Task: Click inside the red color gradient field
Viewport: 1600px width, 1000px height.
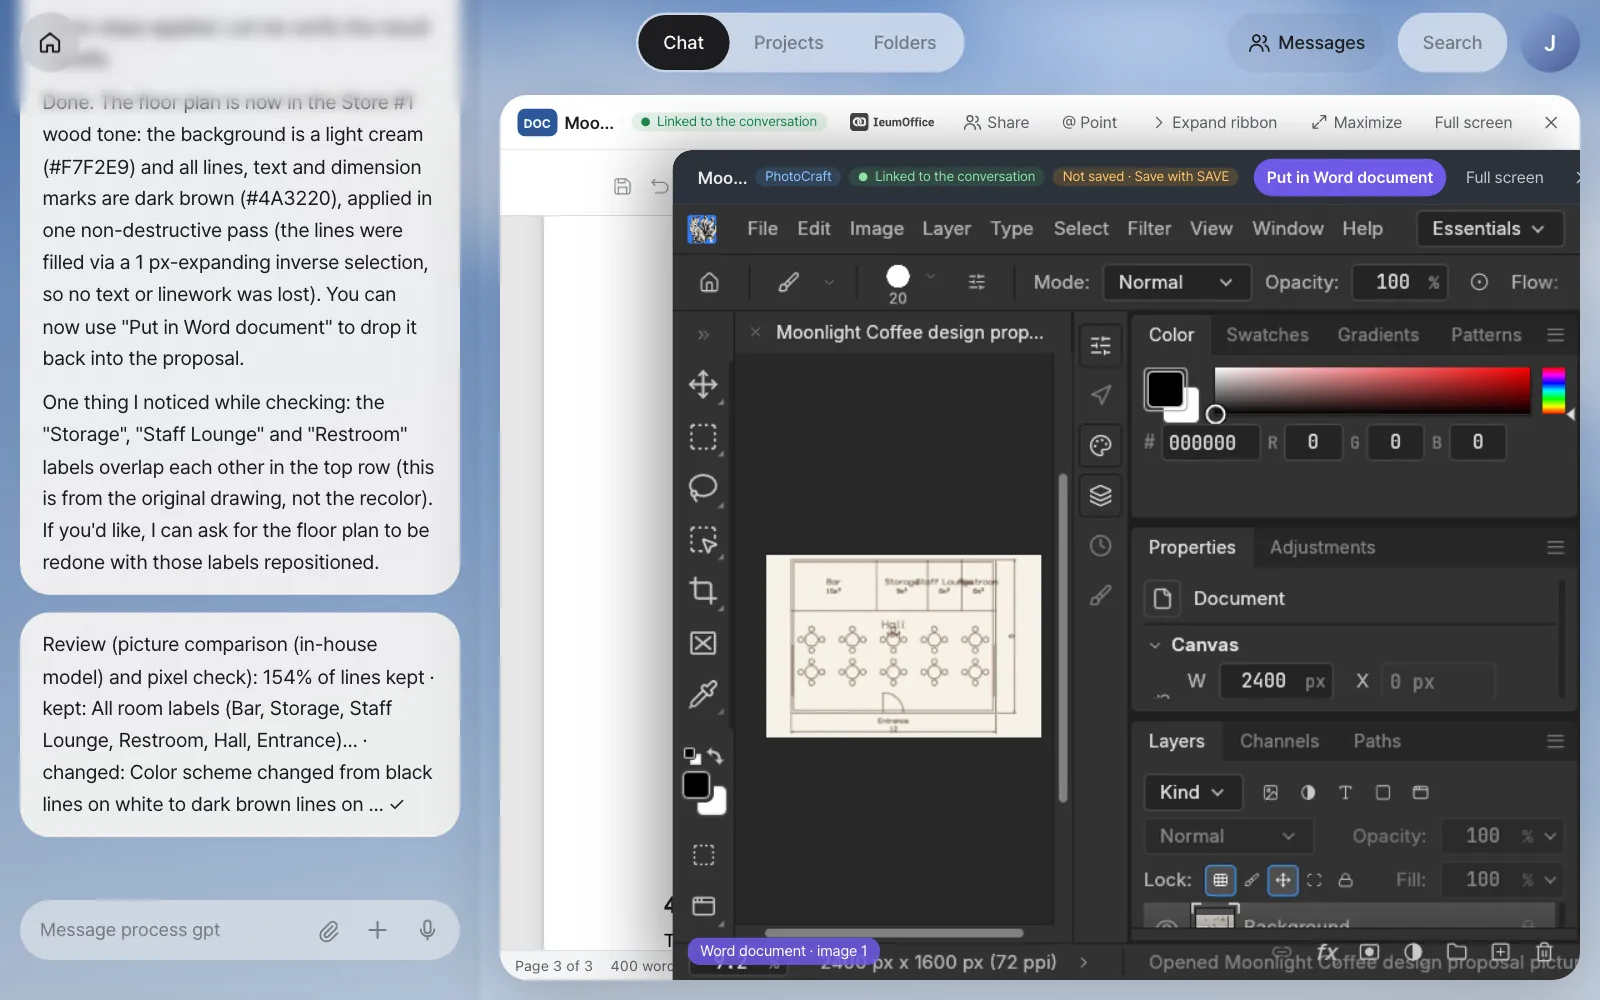Action: [1372, 390]
